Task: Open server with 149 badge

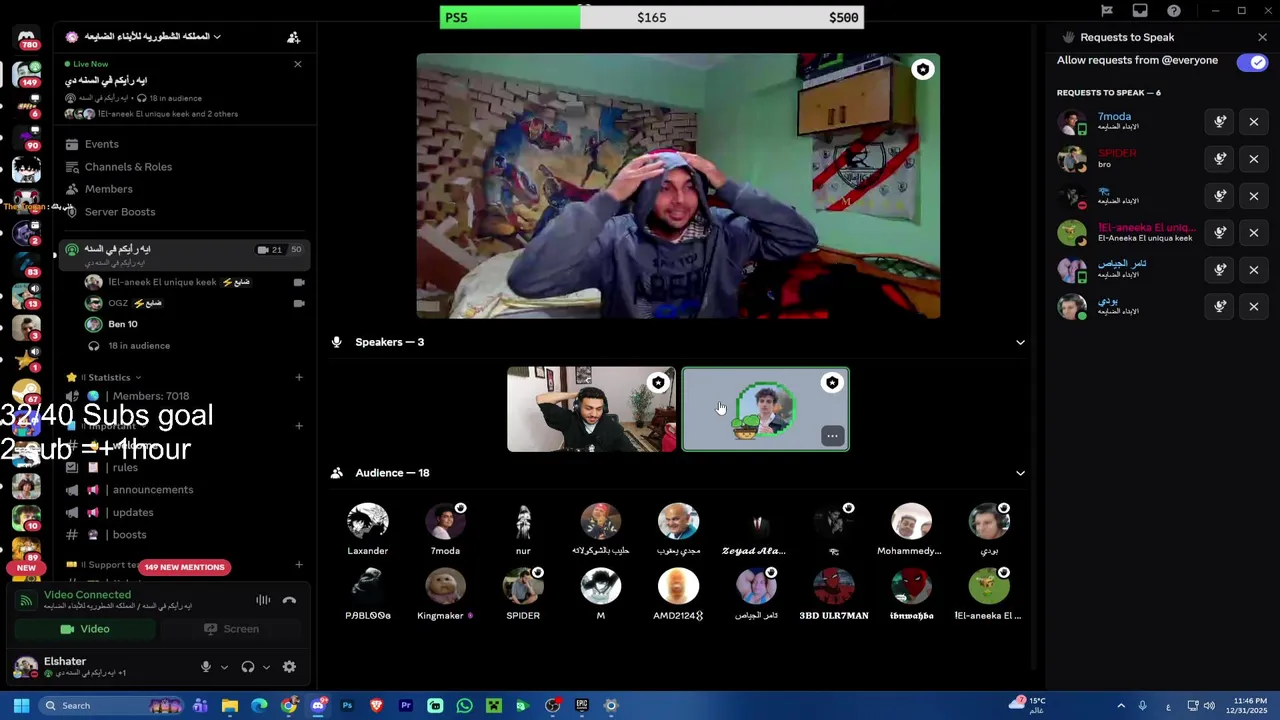Action: pos(26,74)
